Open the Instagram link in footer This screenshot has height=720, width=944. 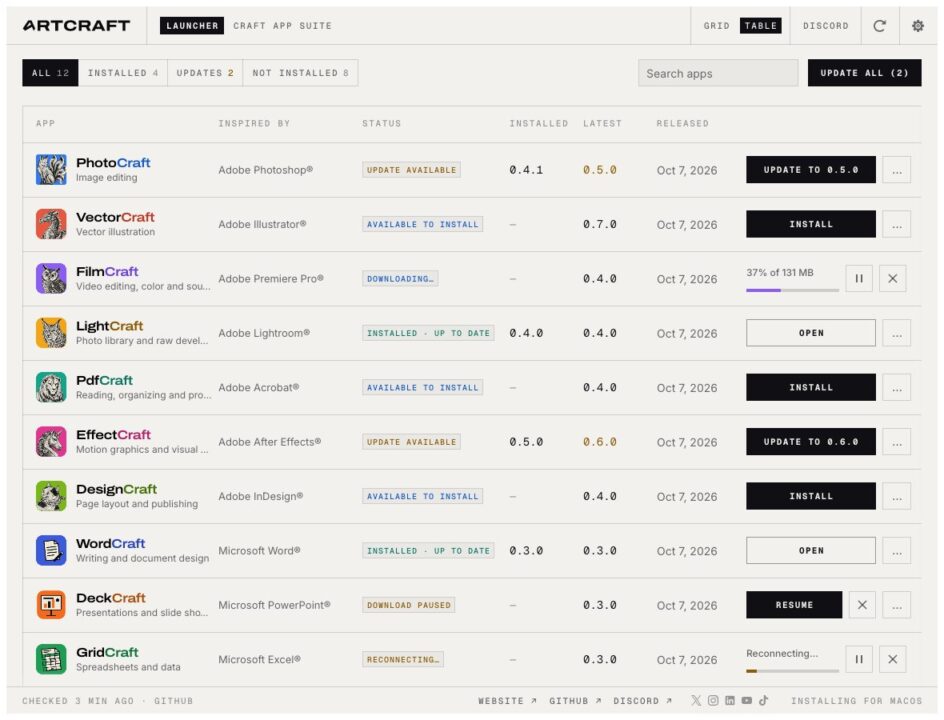pos(713,700)
